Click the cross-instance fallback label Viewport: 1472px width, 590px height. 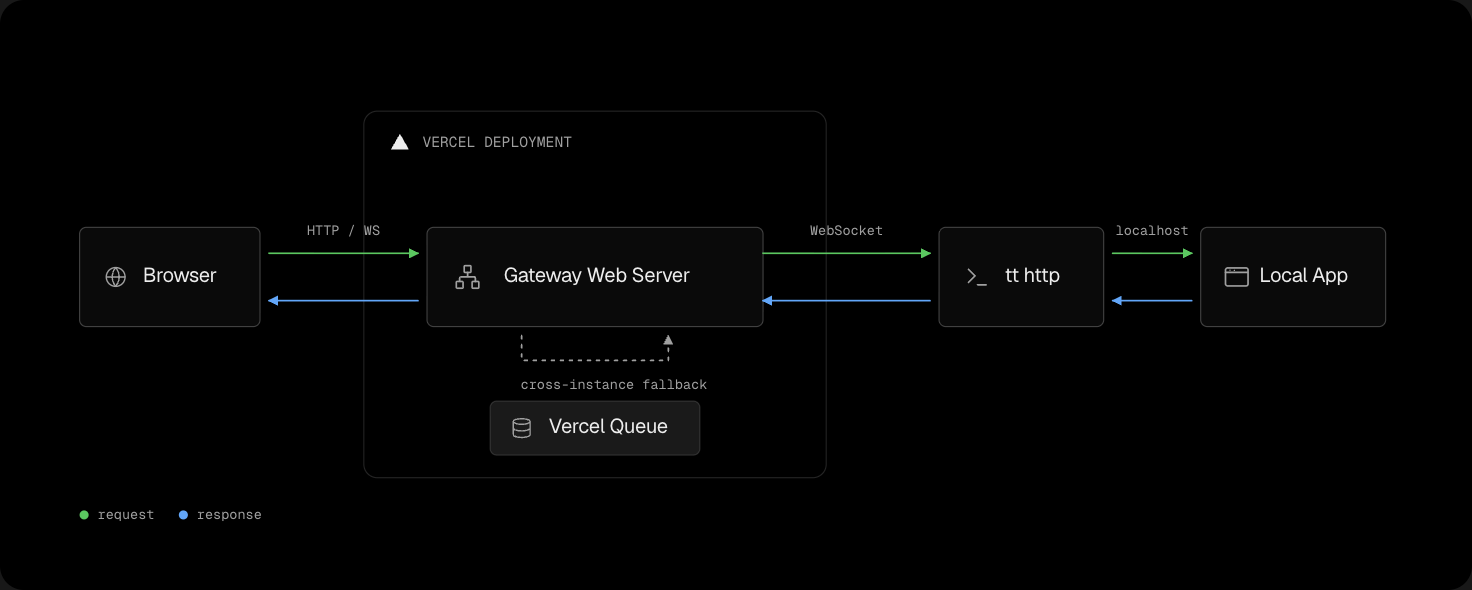tap(614, 385)
